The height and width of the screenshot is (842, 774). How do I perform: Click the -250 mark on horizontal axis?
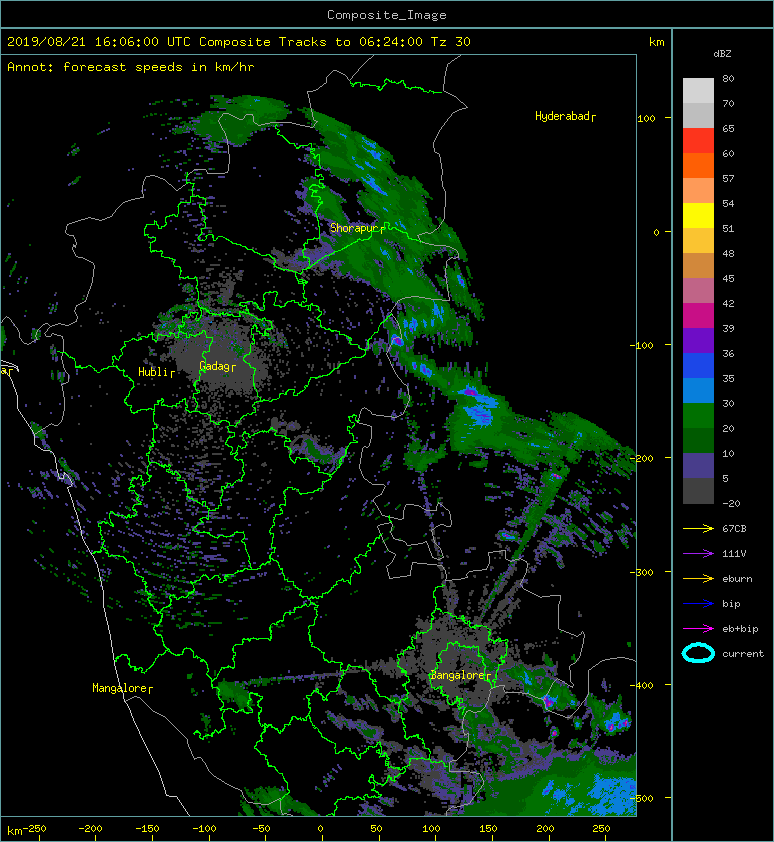(35, 829)
